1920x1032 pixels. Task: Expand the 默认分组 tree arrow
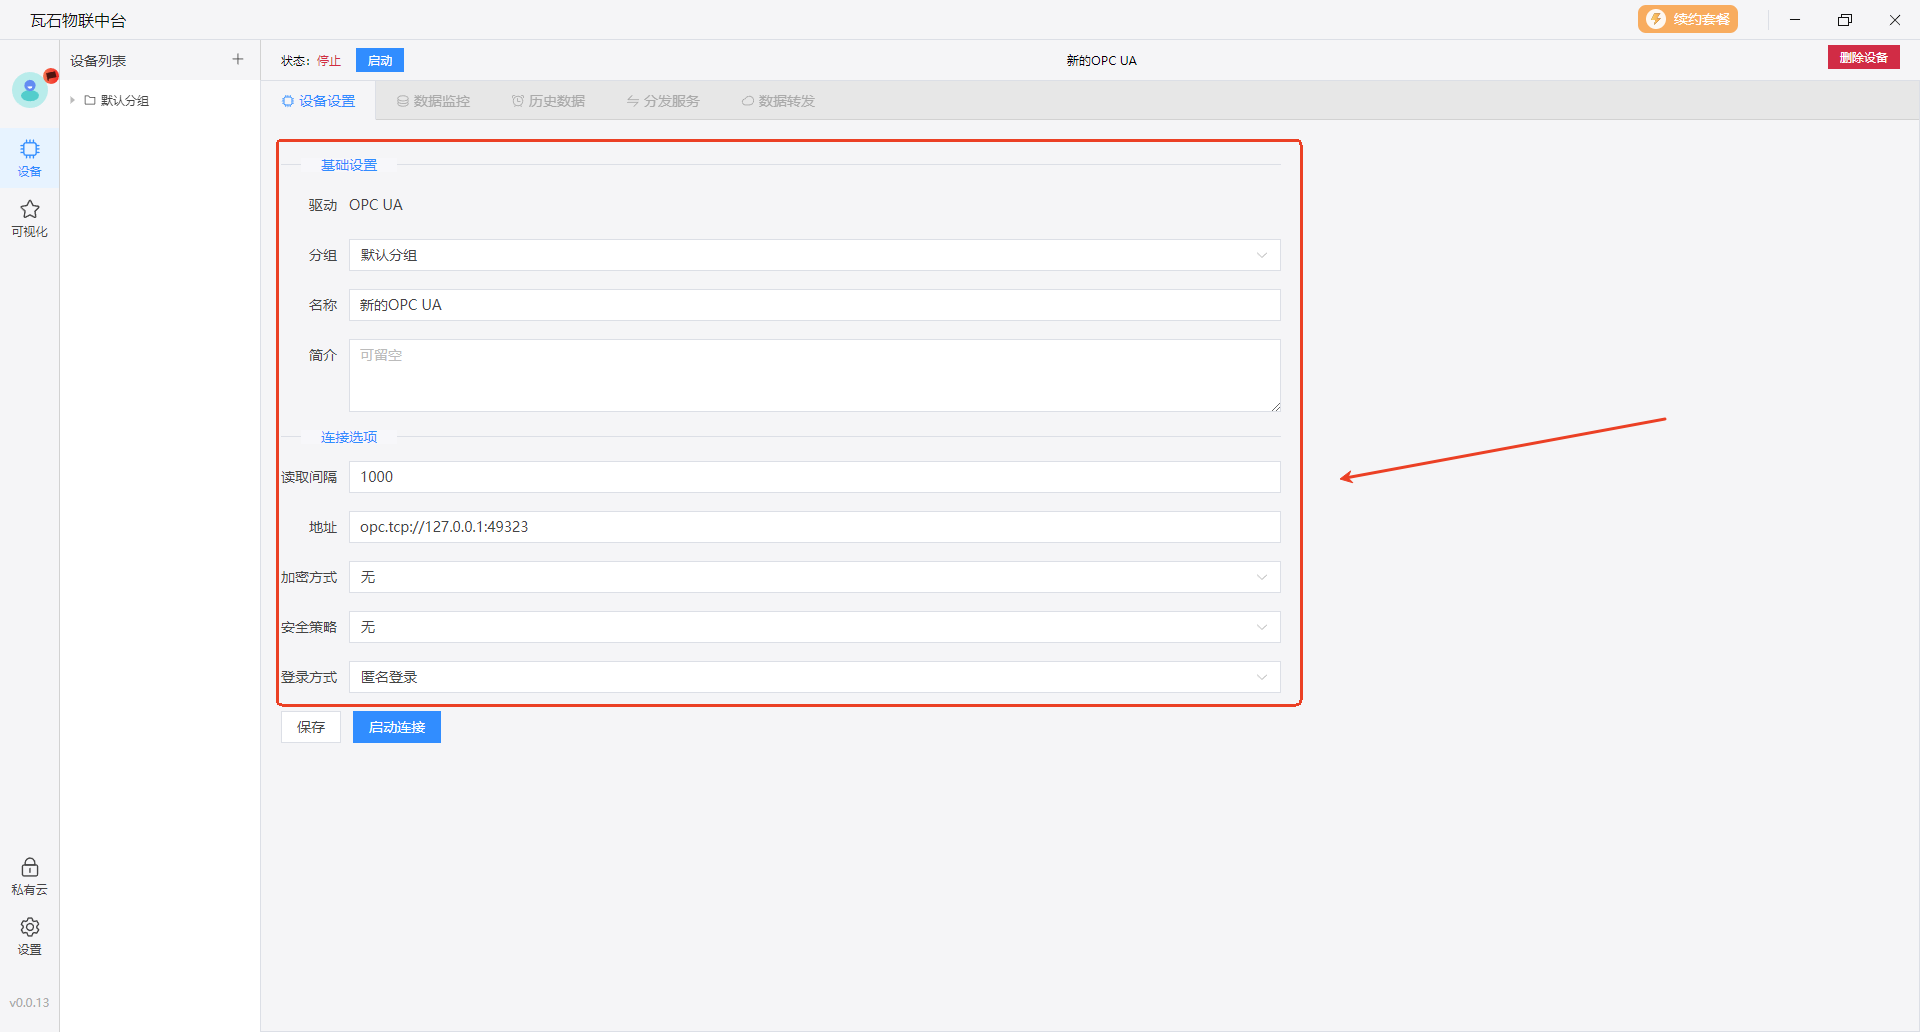tap(73, 101)
